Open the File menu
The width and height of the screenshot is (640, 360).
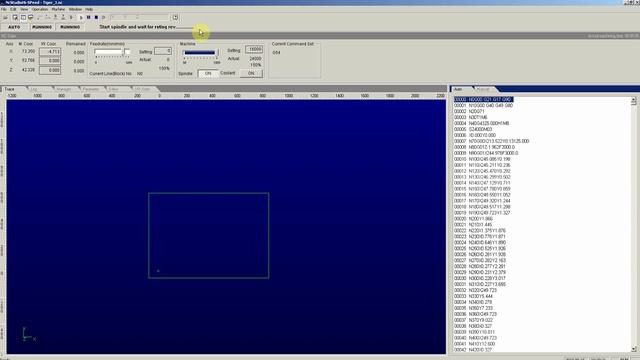[x=4, y=9]
